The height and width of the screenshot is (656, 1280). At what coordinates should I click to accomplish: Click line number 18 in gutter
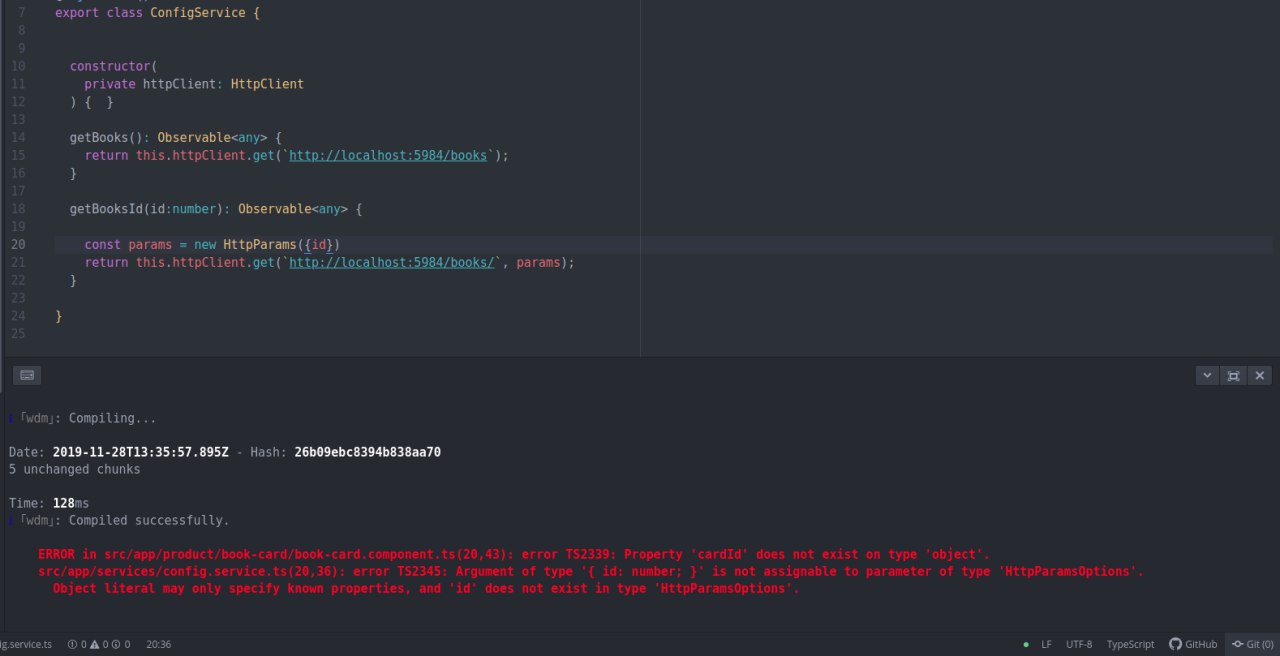18,209
